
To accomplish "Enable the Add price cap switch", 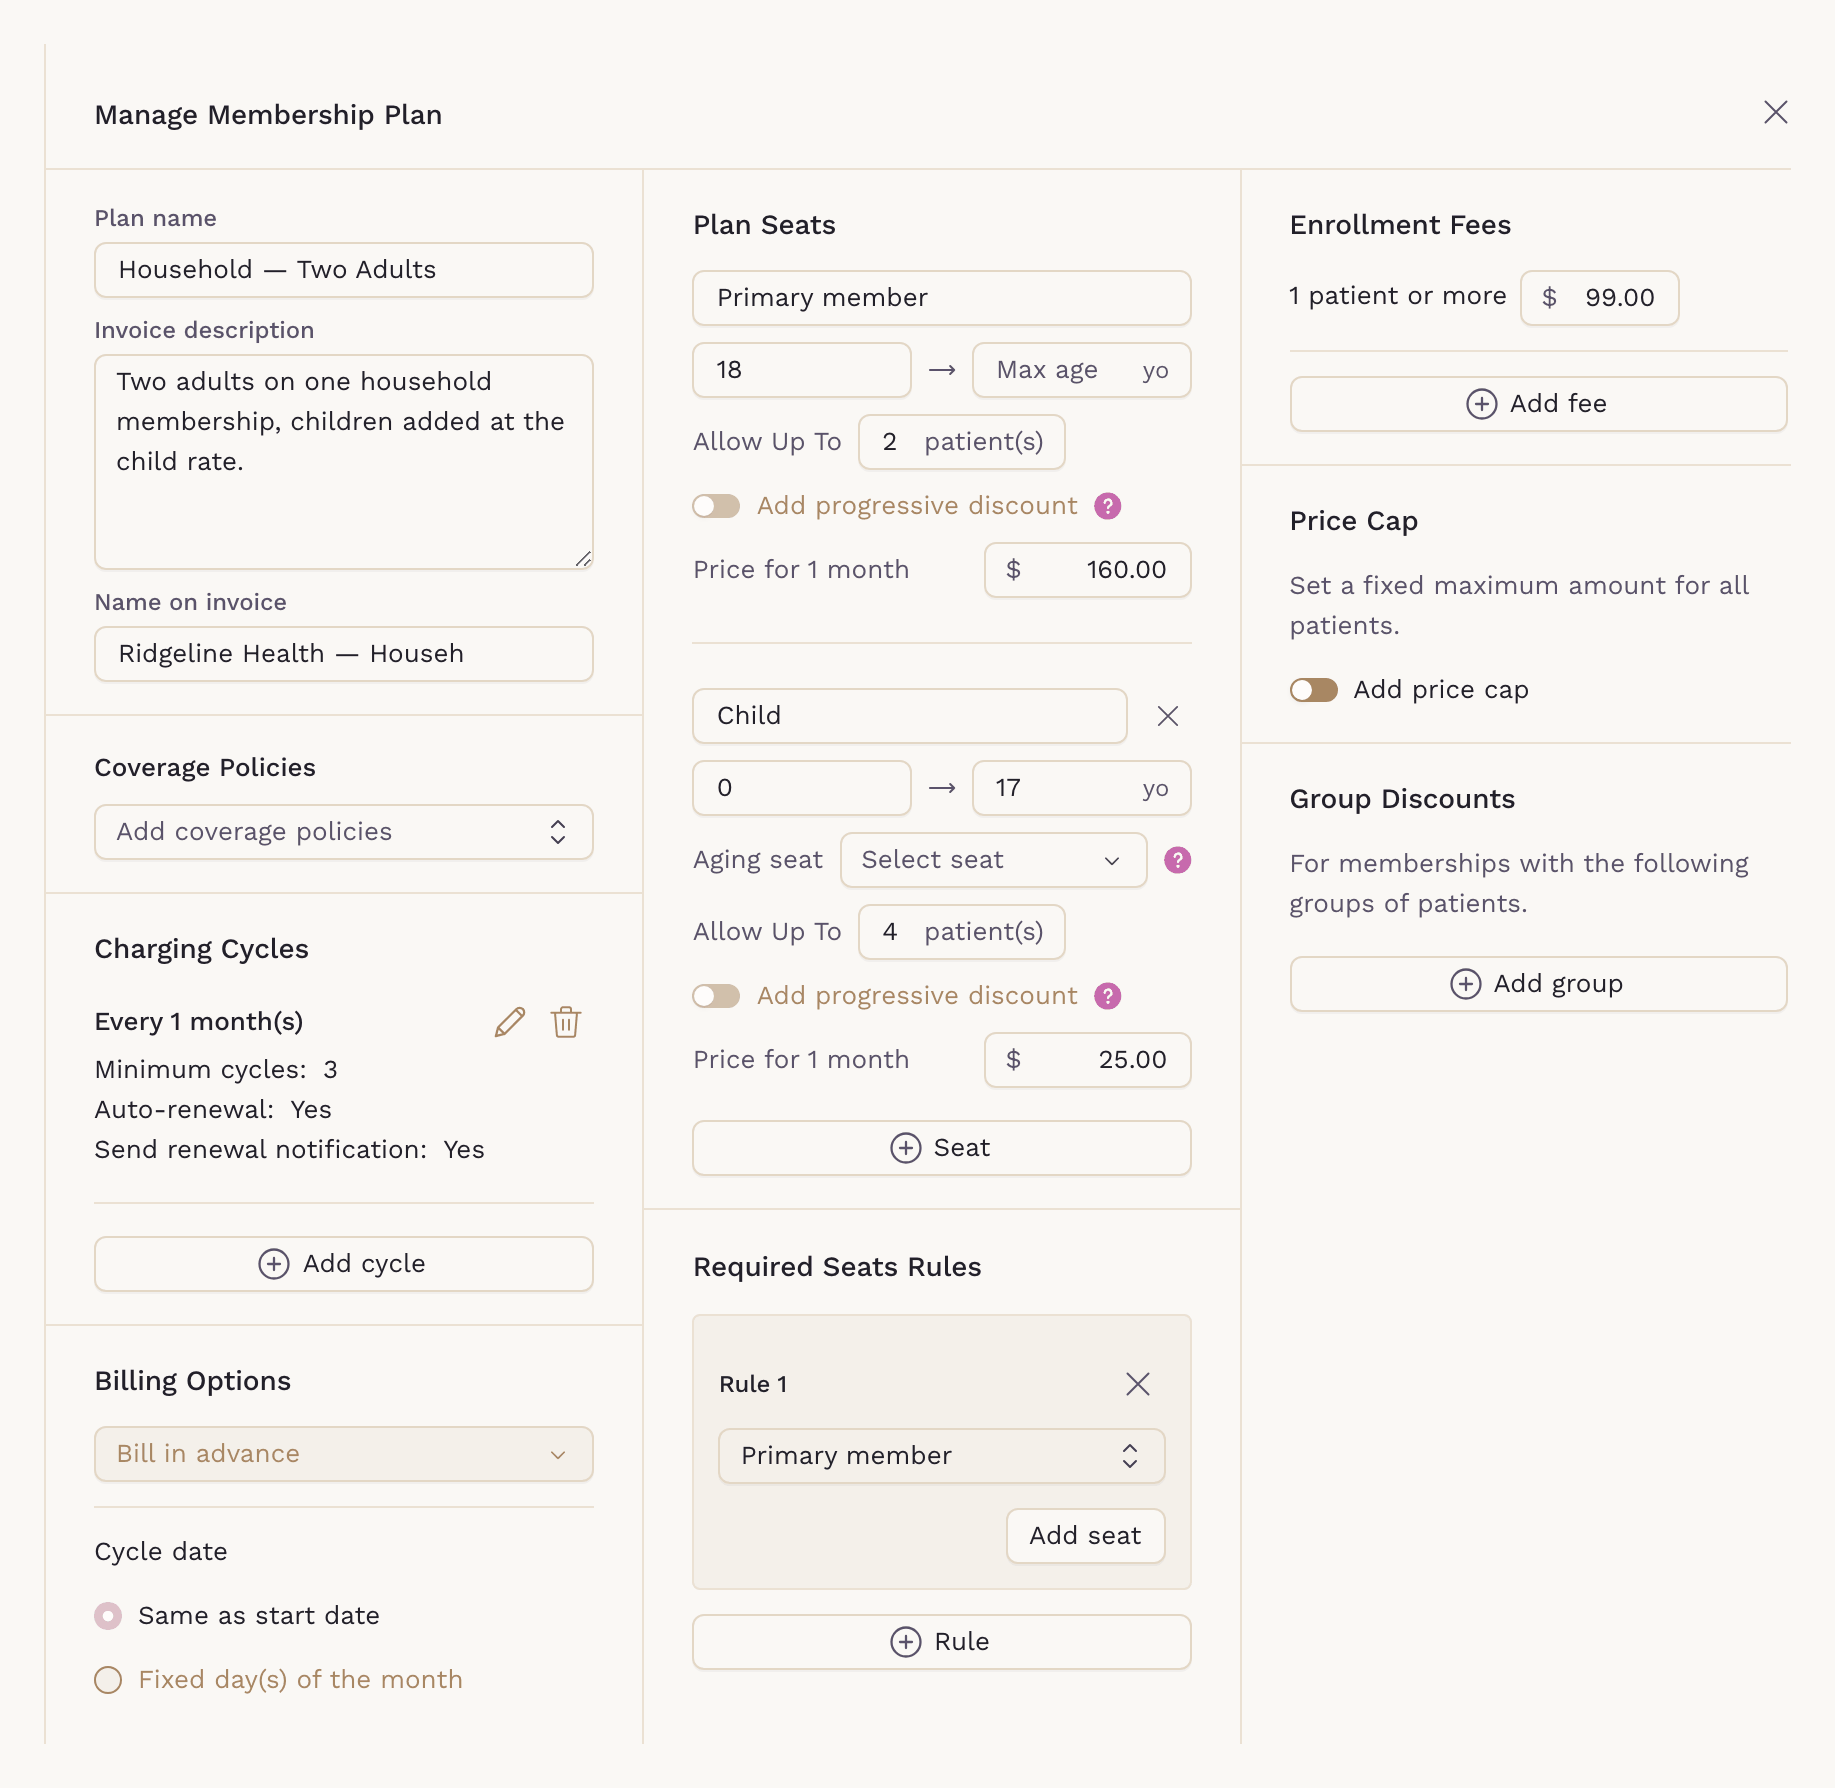I will 1313,690.
